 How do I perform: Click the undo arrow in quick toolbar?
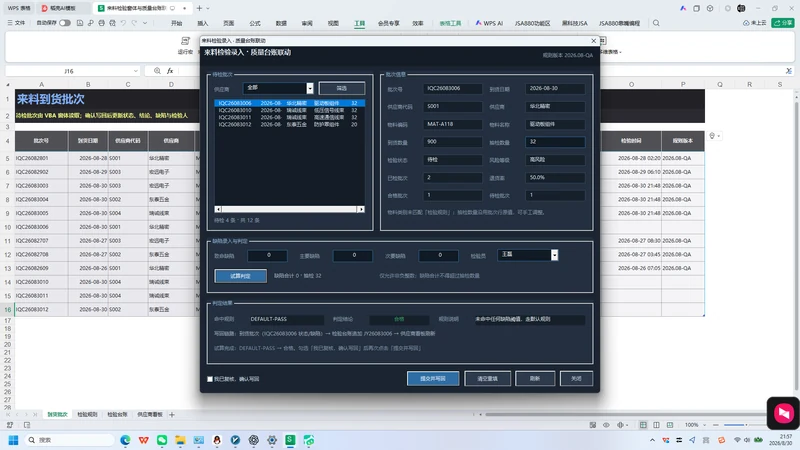click(x=123, y=23)
